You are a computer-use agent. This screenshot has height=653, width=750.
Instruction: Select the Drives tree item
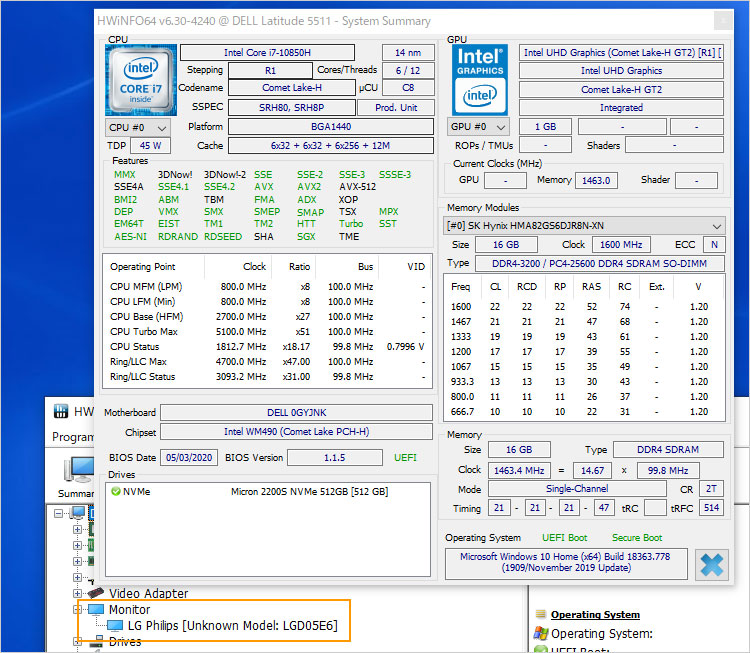125,642
